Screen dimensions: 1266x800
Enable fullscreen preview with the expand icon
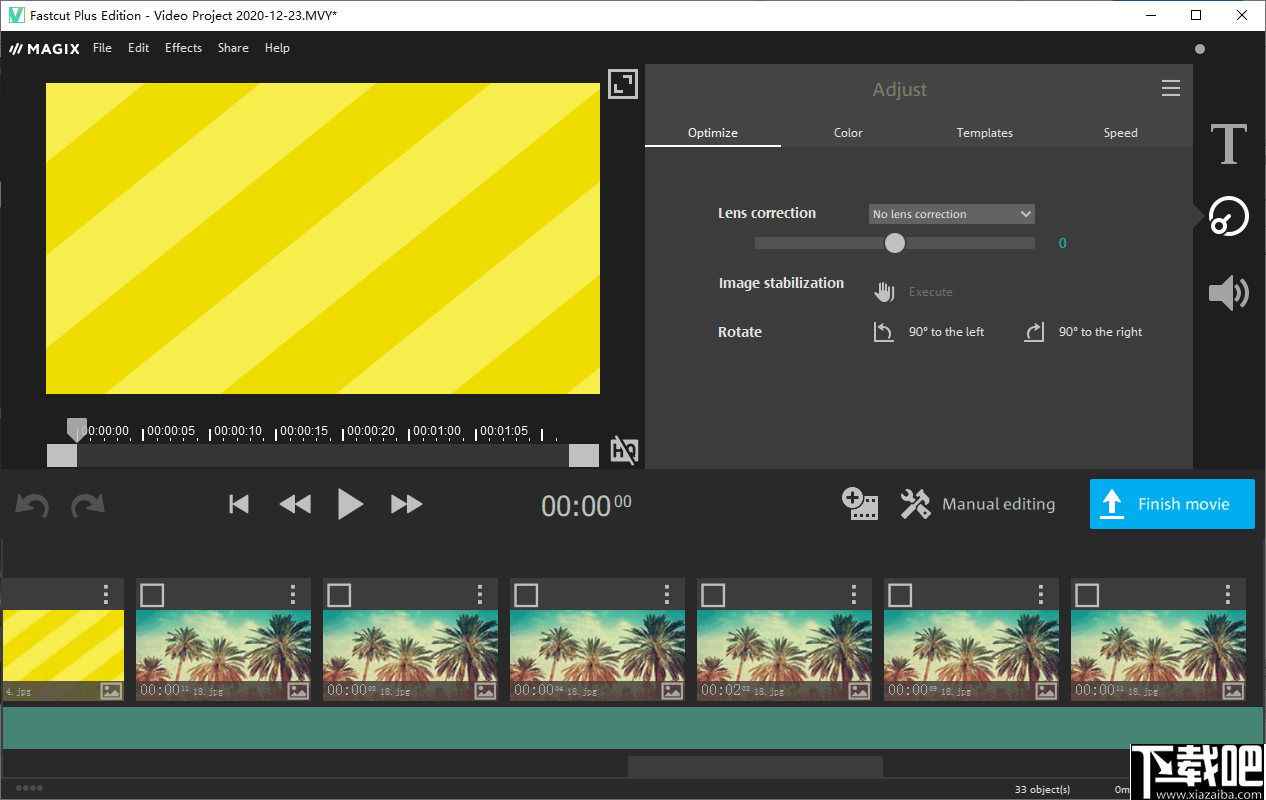pyautogui.click(x=622, y=84)
